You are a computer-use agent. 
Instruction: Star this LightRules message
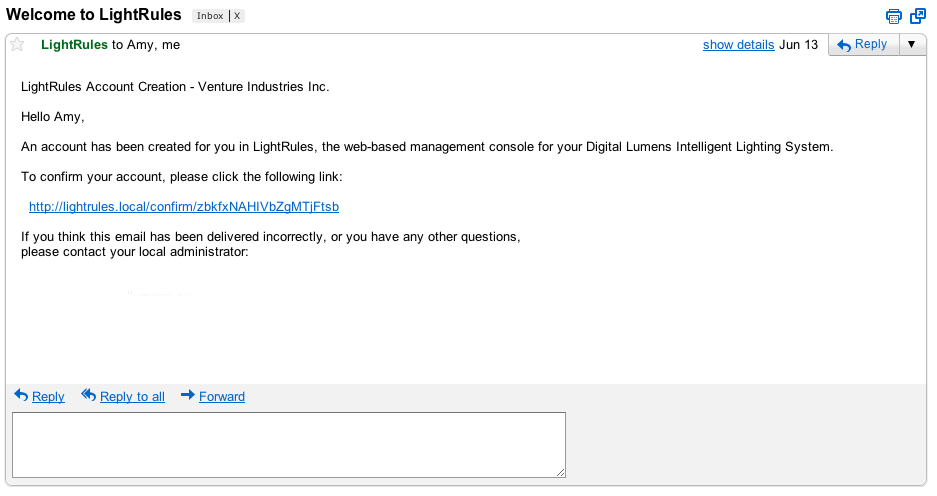pos(17,45)
